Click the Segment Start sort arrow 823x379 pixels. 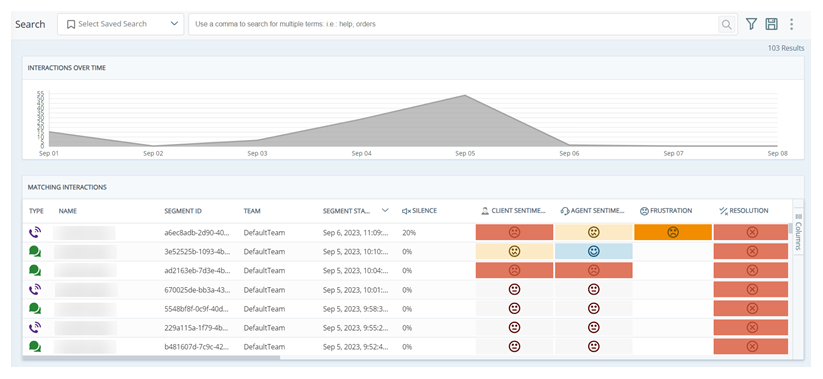coord(385,210)
